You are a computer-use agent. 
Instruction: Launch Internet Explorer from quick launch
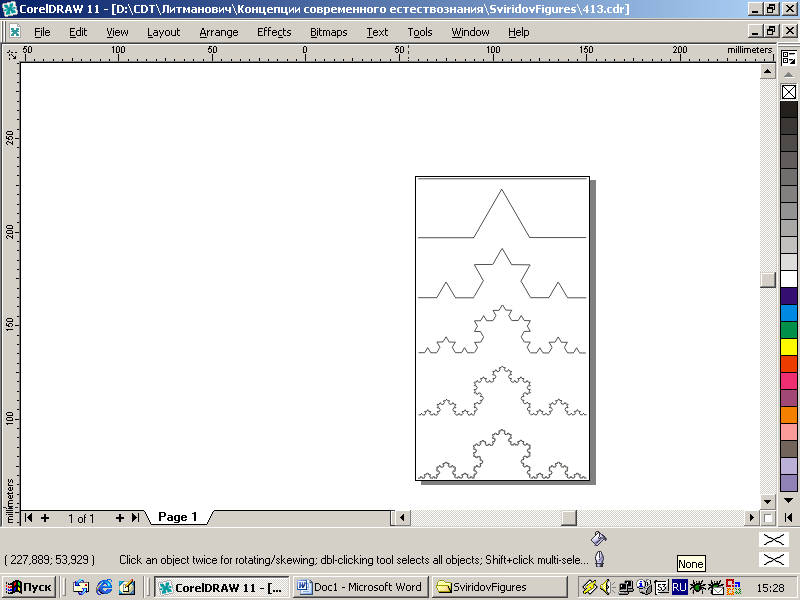[104, 587]
